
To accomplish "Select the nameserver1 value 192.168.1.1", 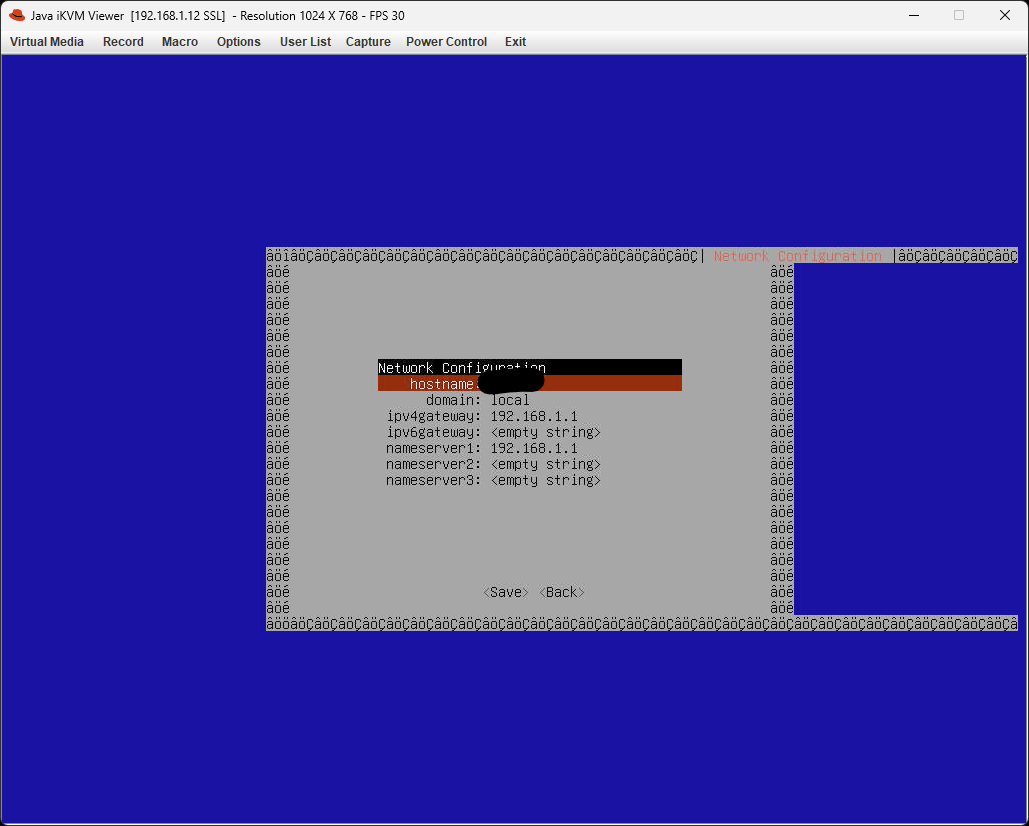I will pos(534,448).
